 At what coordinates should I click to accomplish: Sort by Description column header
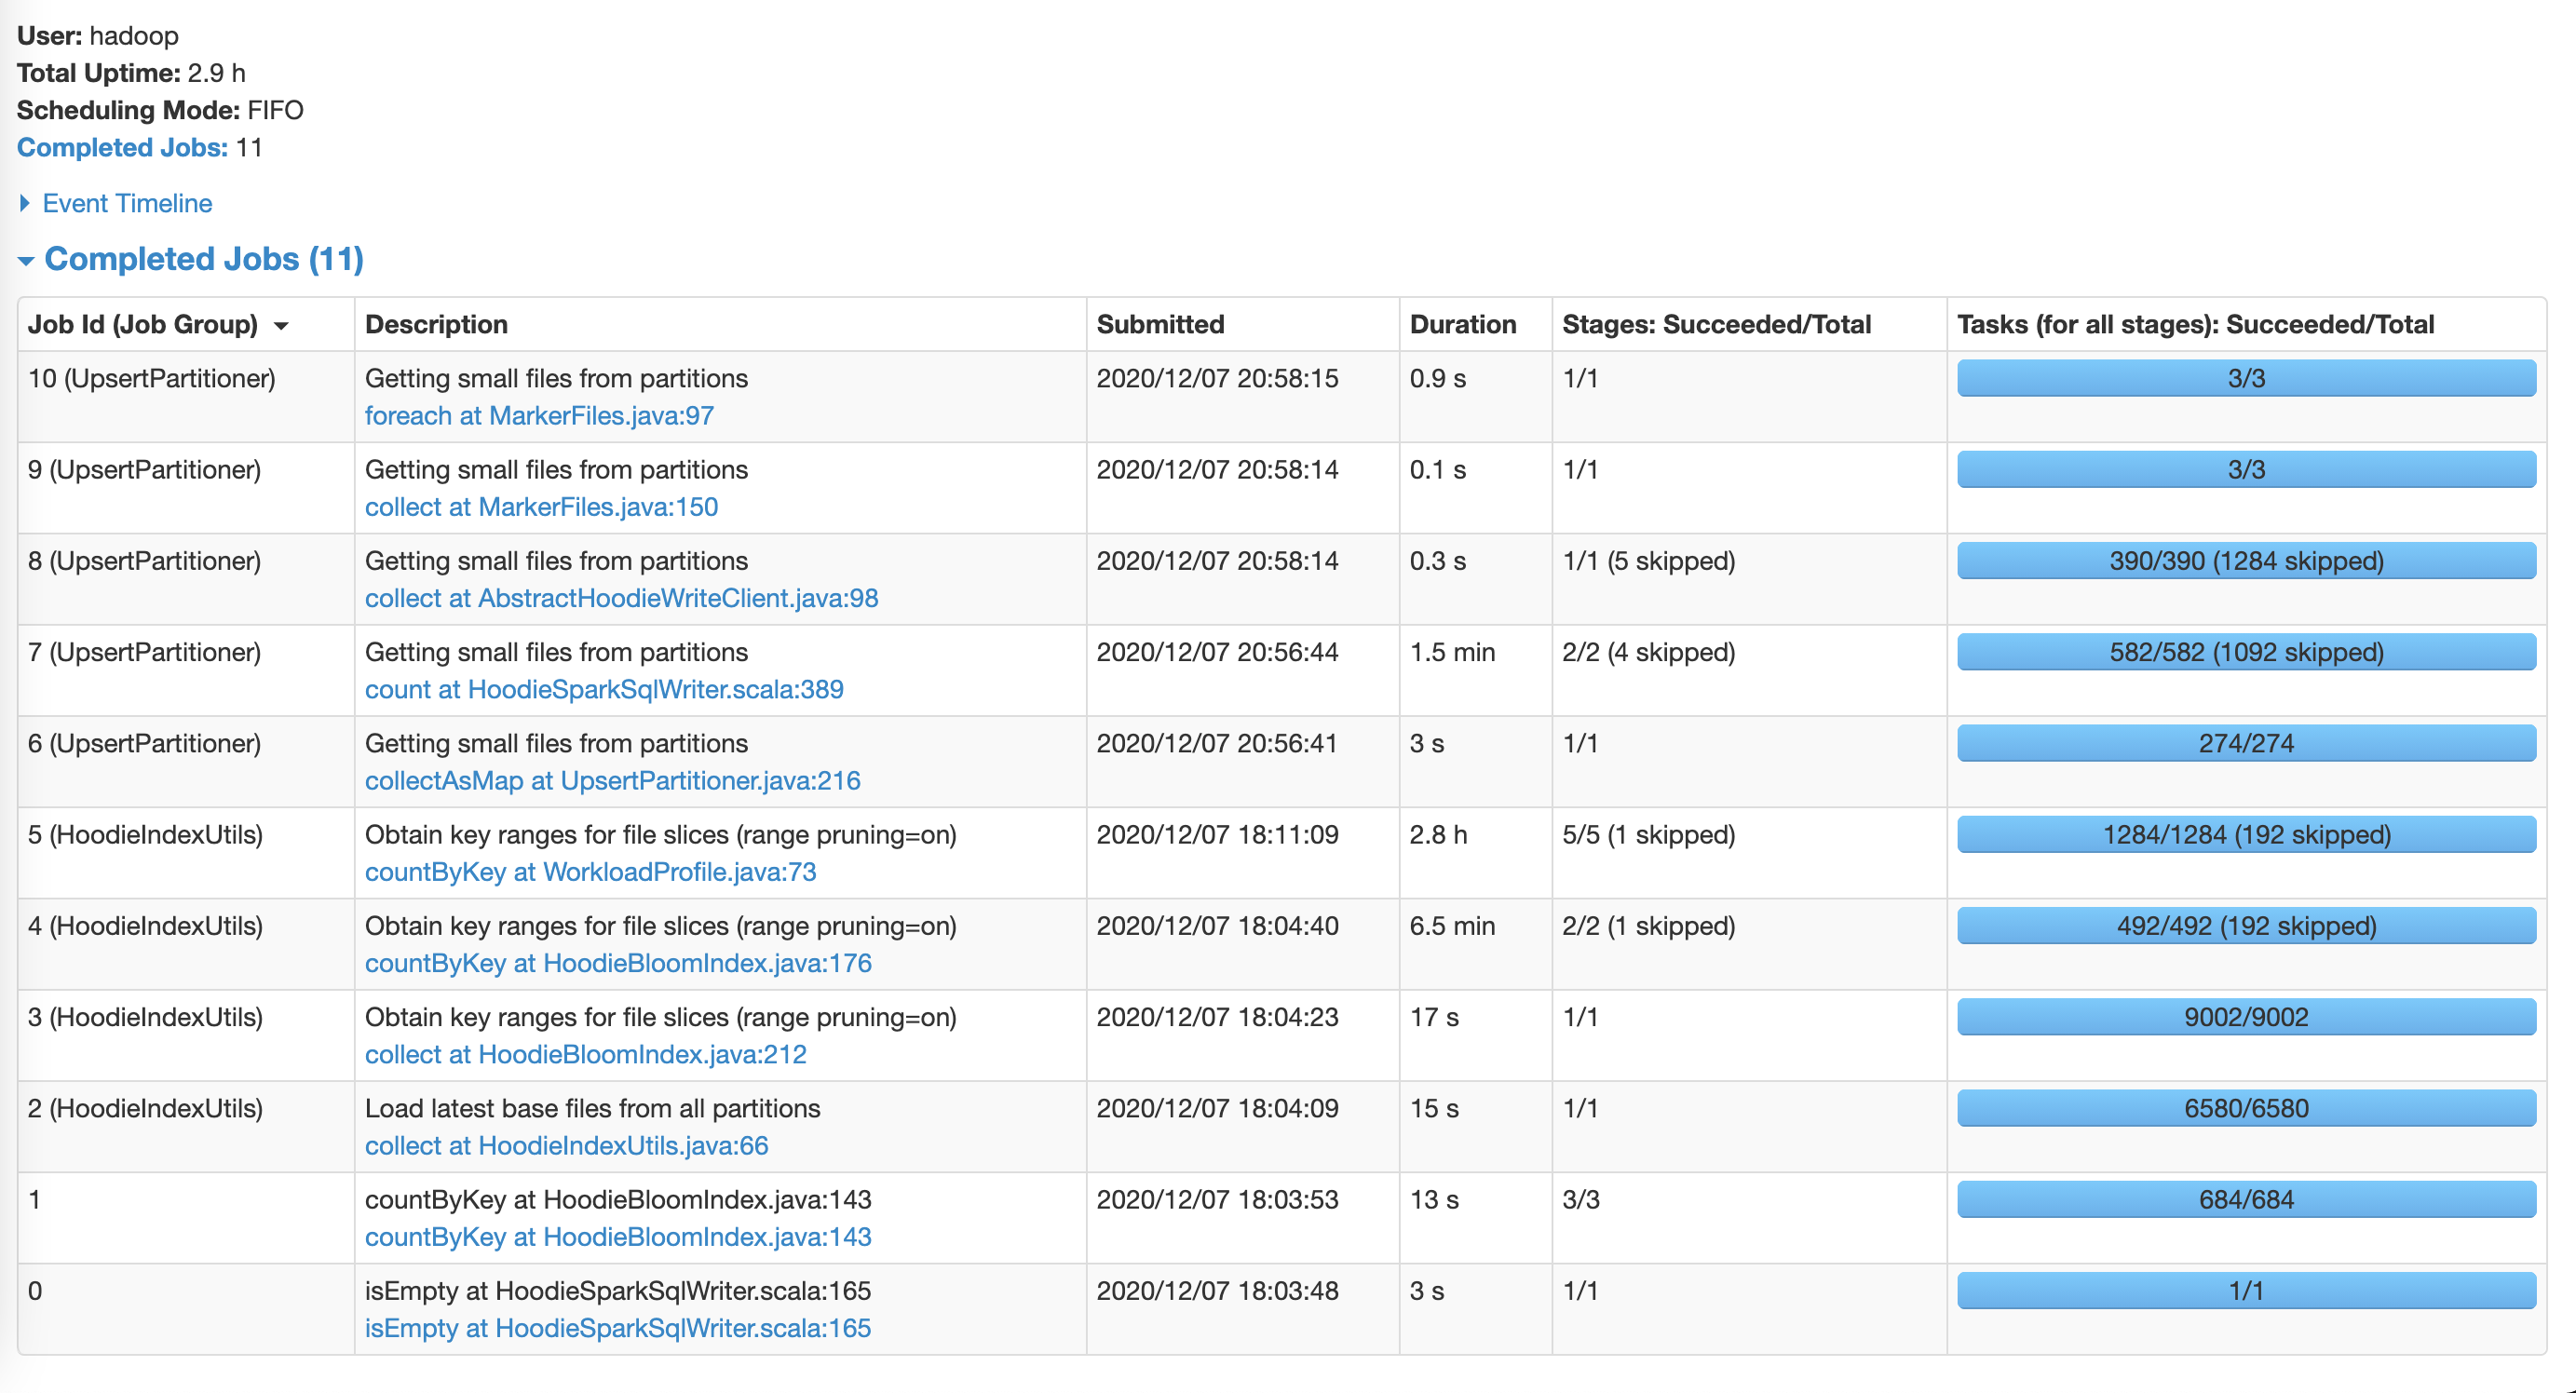pos(436,324)
